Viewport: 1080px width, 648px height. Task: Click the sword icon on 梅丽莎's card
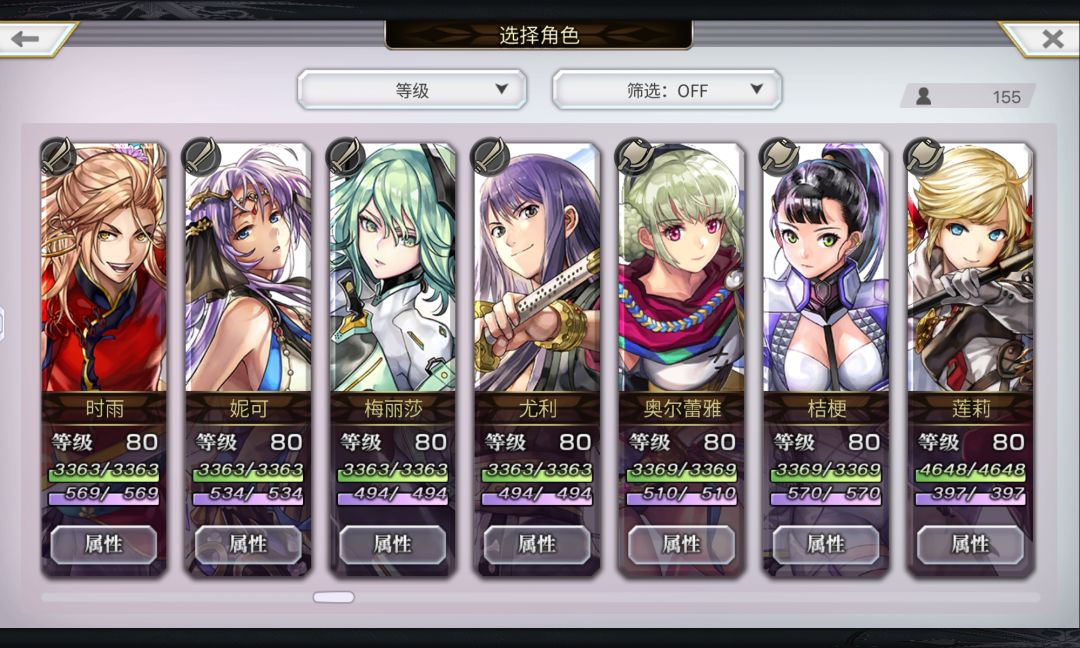(347, 156)
